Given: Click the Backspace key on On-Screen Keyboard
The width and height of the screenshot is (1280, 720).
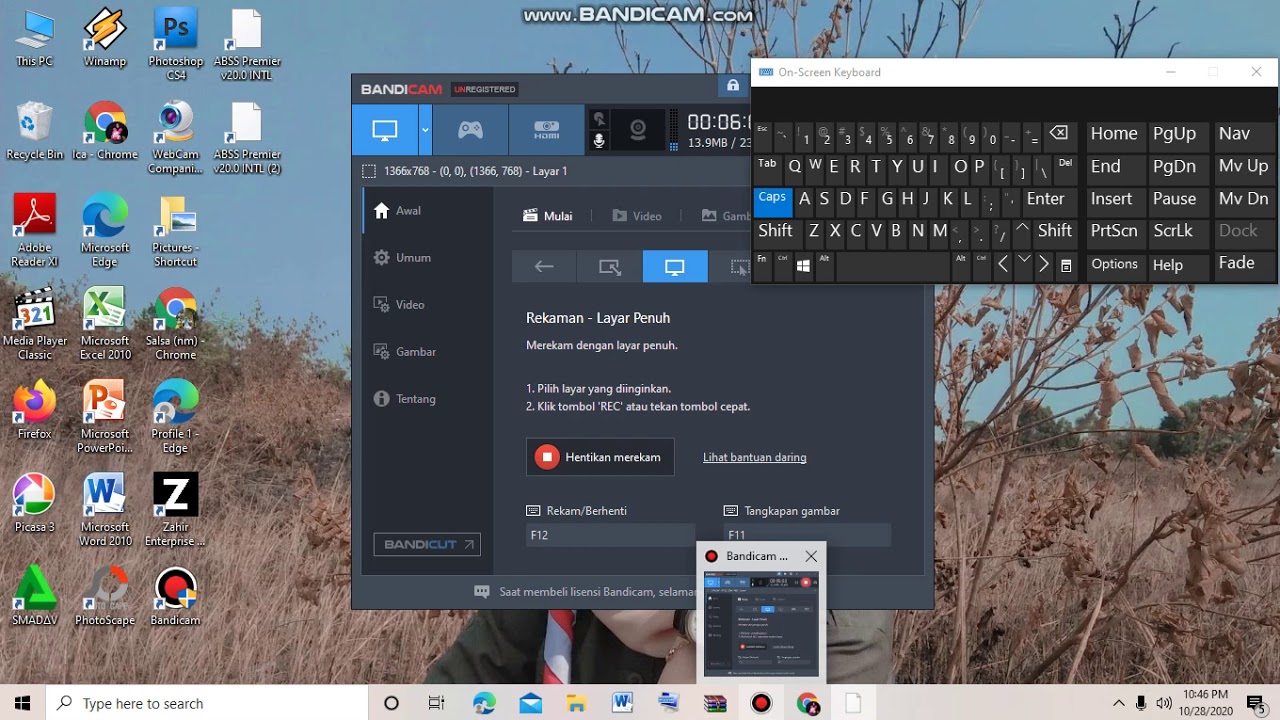Looking at the screenshot, I should click(x=1059, y=134).
